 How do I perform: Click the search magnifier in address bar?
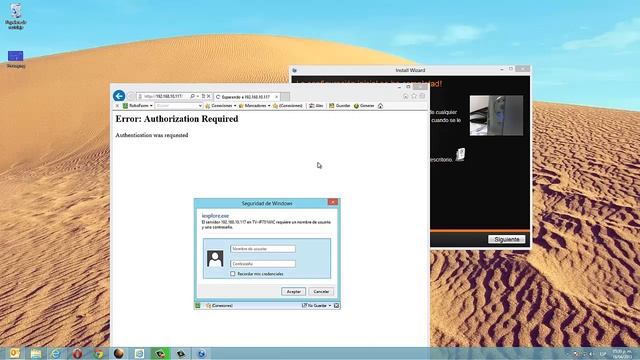click(192, 96)
